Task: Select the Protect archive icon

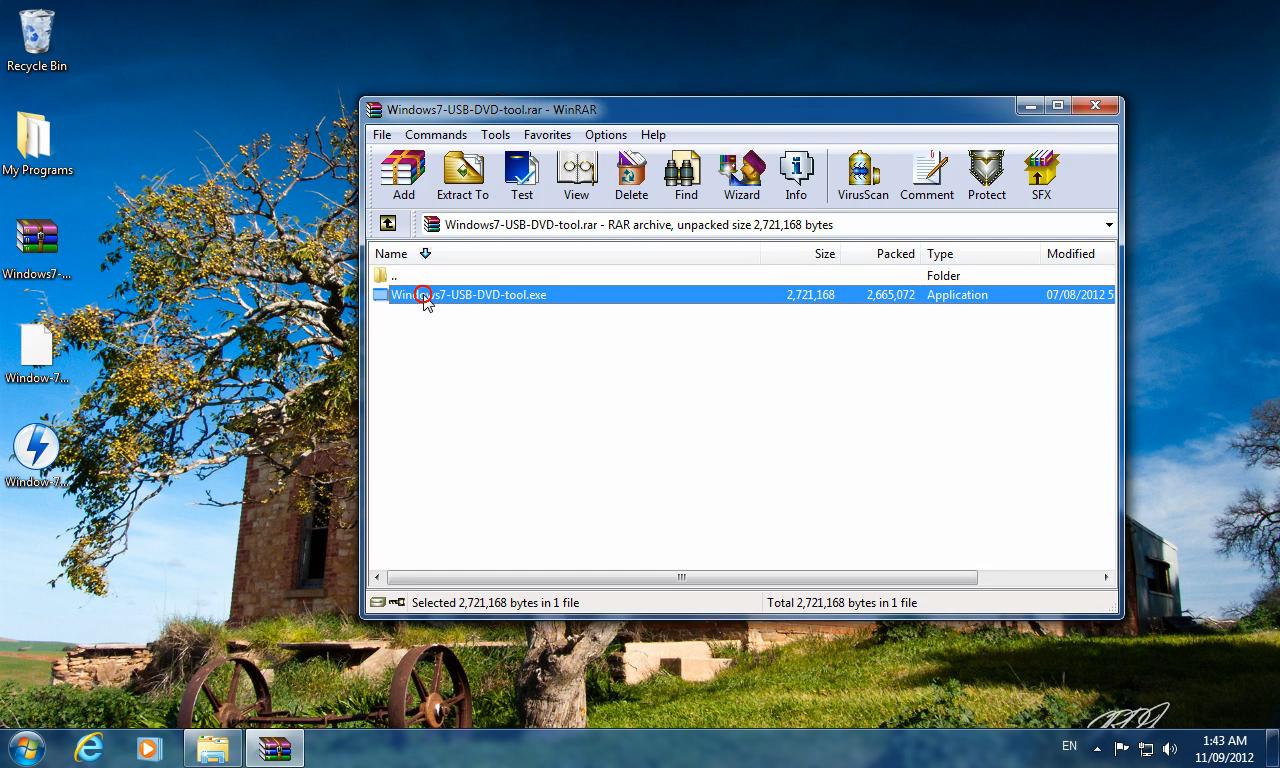Action: (x=986, y=175)
